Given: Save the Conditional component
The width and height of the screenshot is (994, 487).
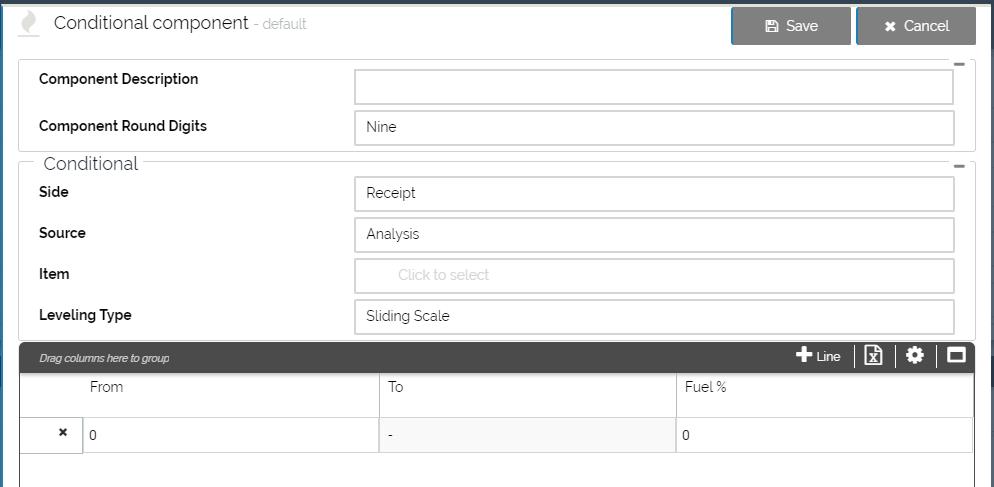Looking at the screenshot, I should coord(791,26).
